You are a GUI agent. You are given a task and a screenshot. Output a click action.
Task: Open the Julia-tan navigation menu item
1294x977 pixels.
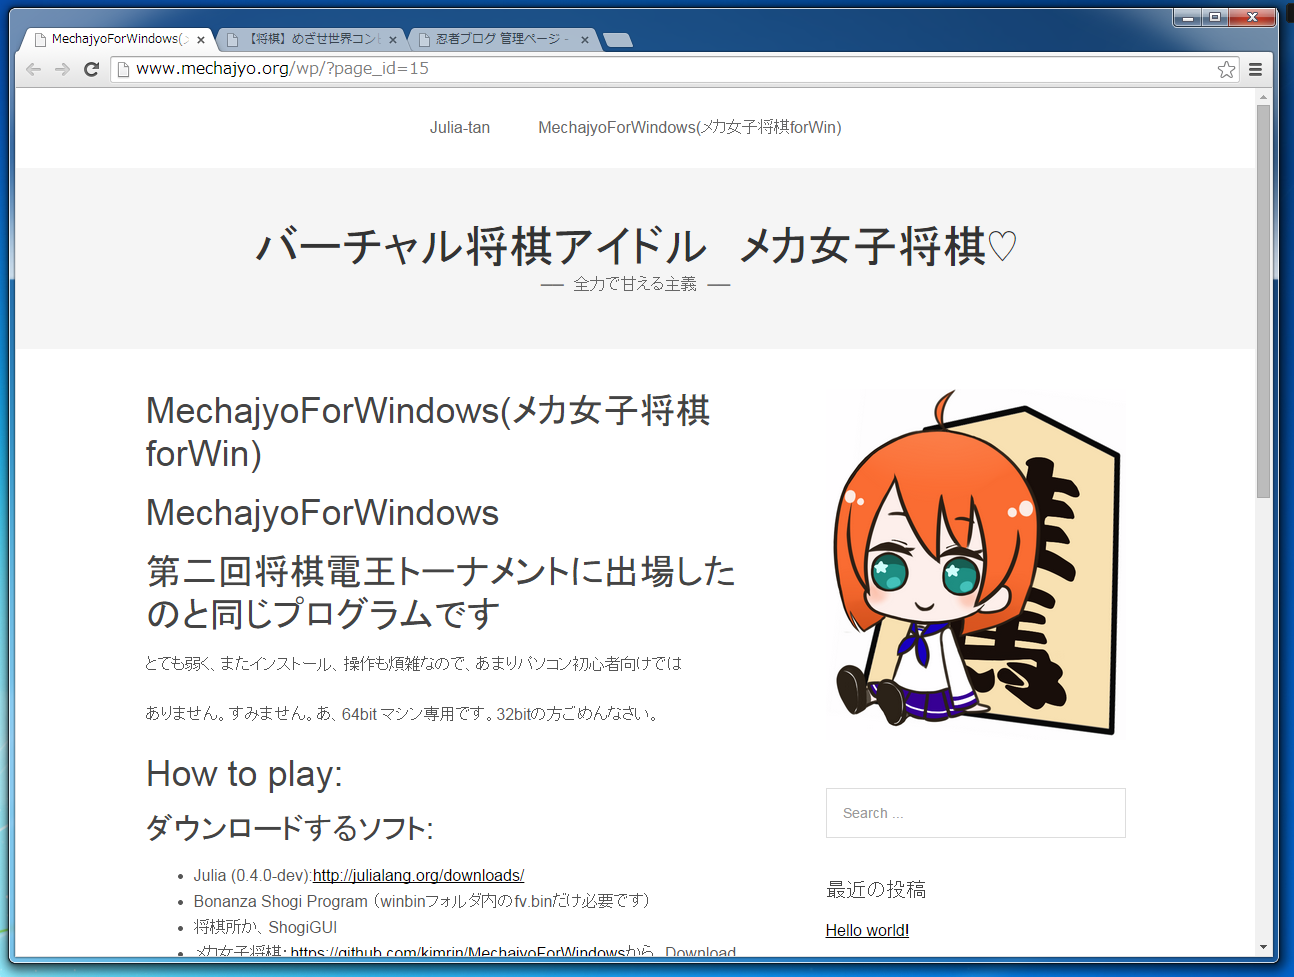click(x=460, y=127)
